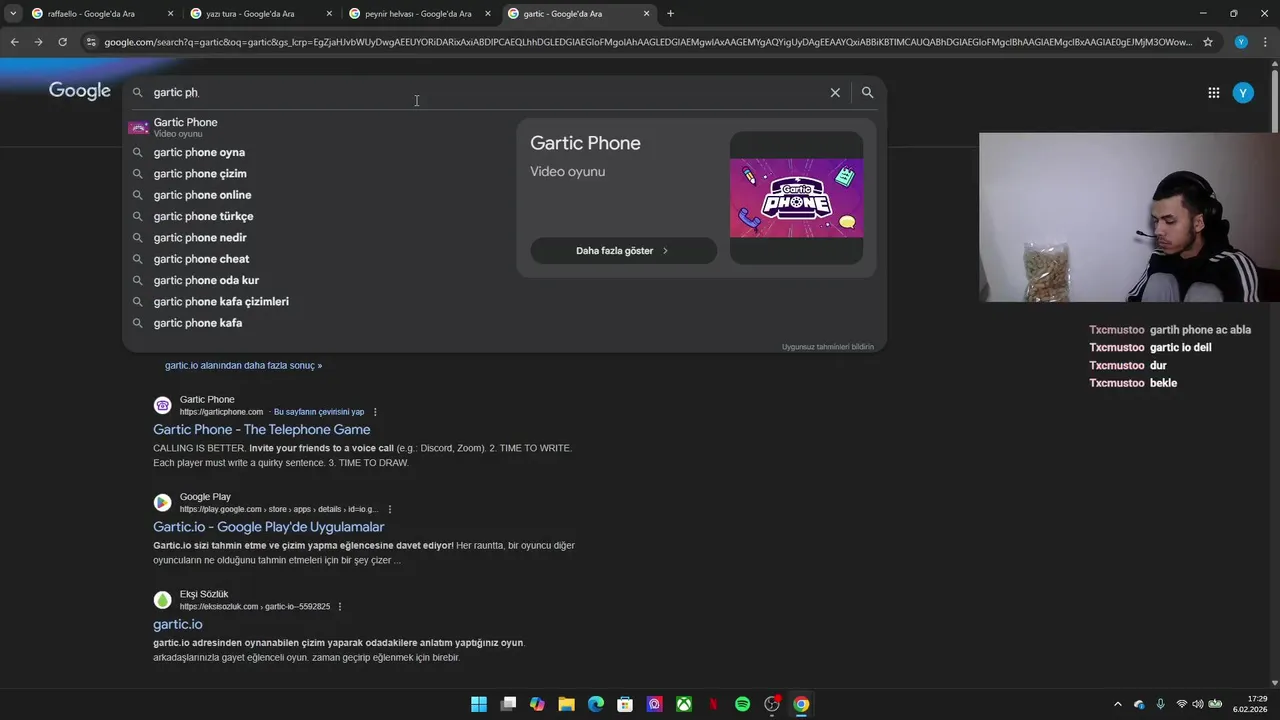Open more results from gartic.io link

tap(243, 366)
